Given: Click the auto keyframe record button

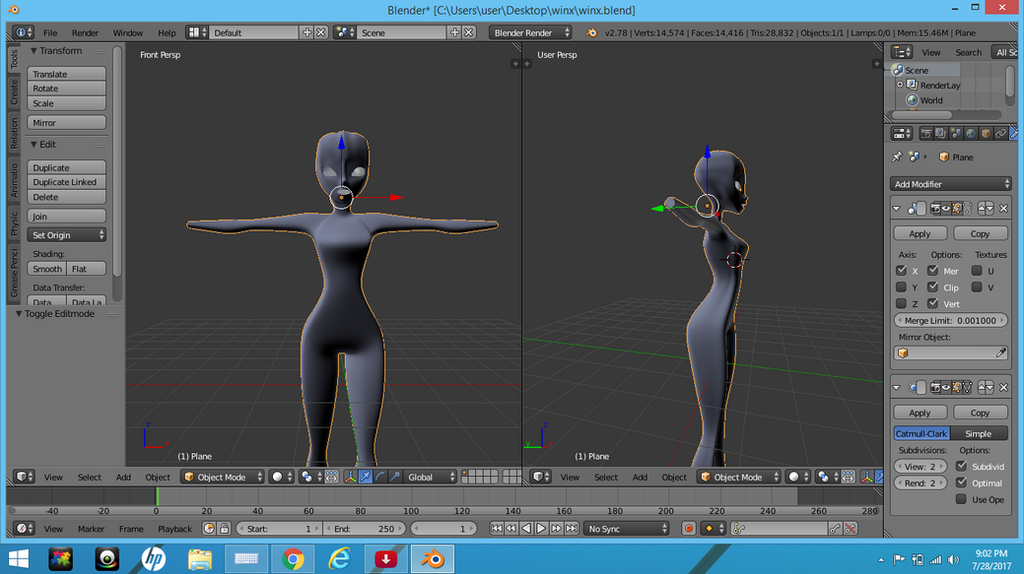Looking at the screenshot, I should coord(688,529).
